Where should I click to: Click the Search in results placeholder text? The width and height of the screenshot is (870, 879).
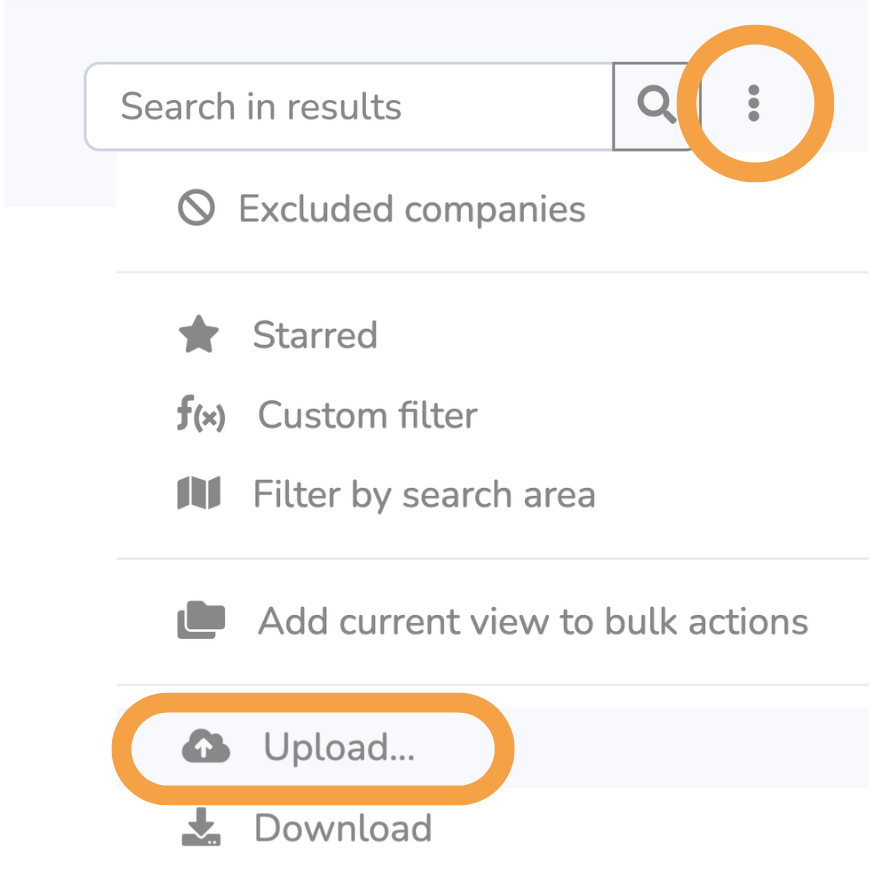pos(261,107)
